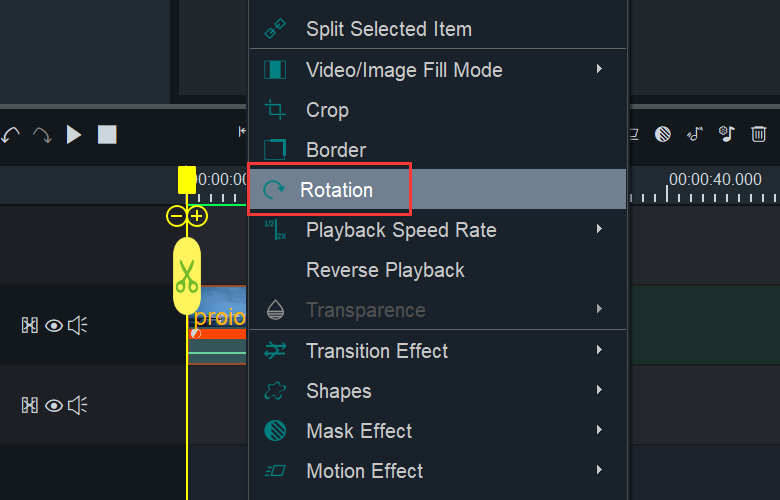Select Reverse Playback menu entry

[385, 270]
